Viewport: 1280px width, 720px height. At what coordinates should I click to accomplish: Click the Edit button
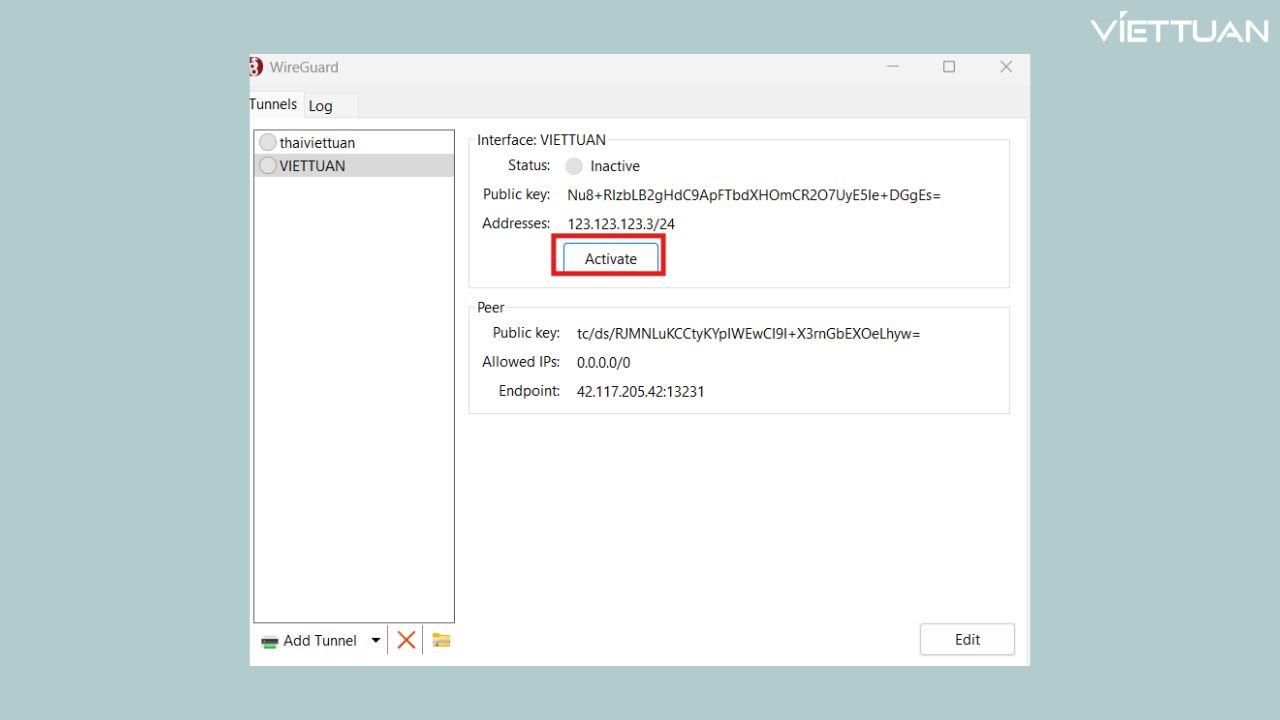[x=967, y=640]
